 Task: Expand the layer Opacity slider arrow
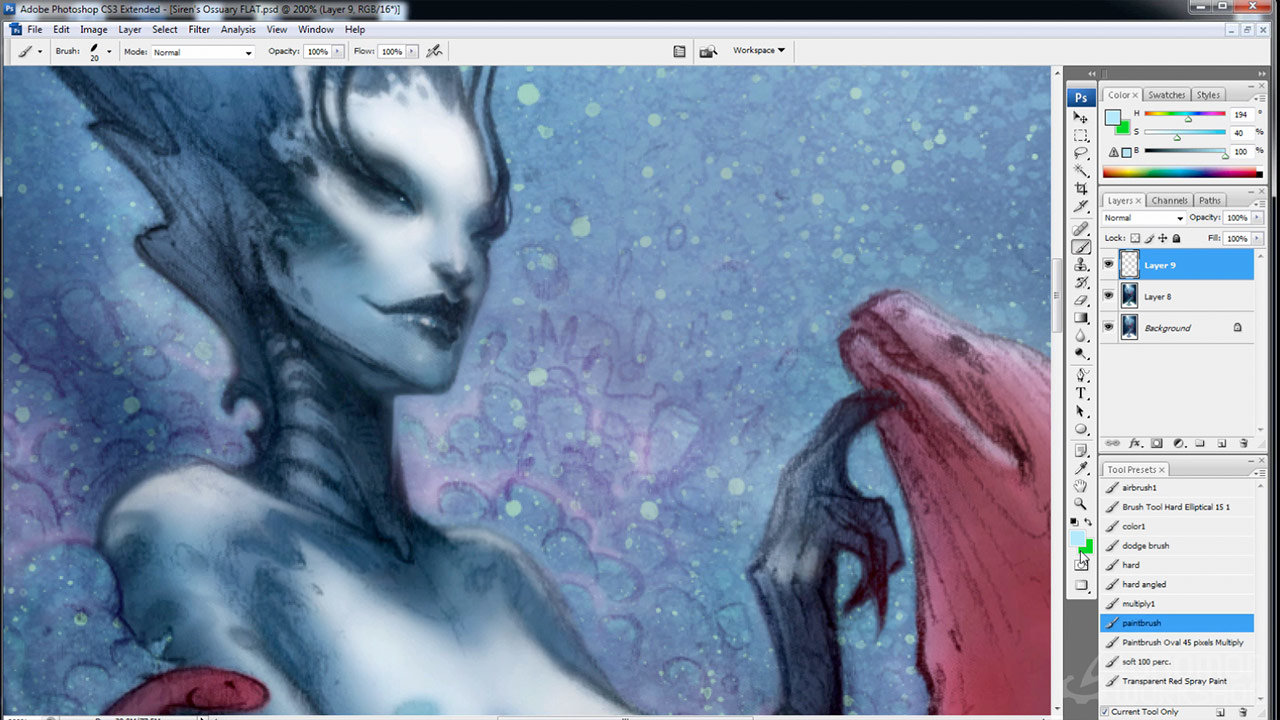(1256, 218)
